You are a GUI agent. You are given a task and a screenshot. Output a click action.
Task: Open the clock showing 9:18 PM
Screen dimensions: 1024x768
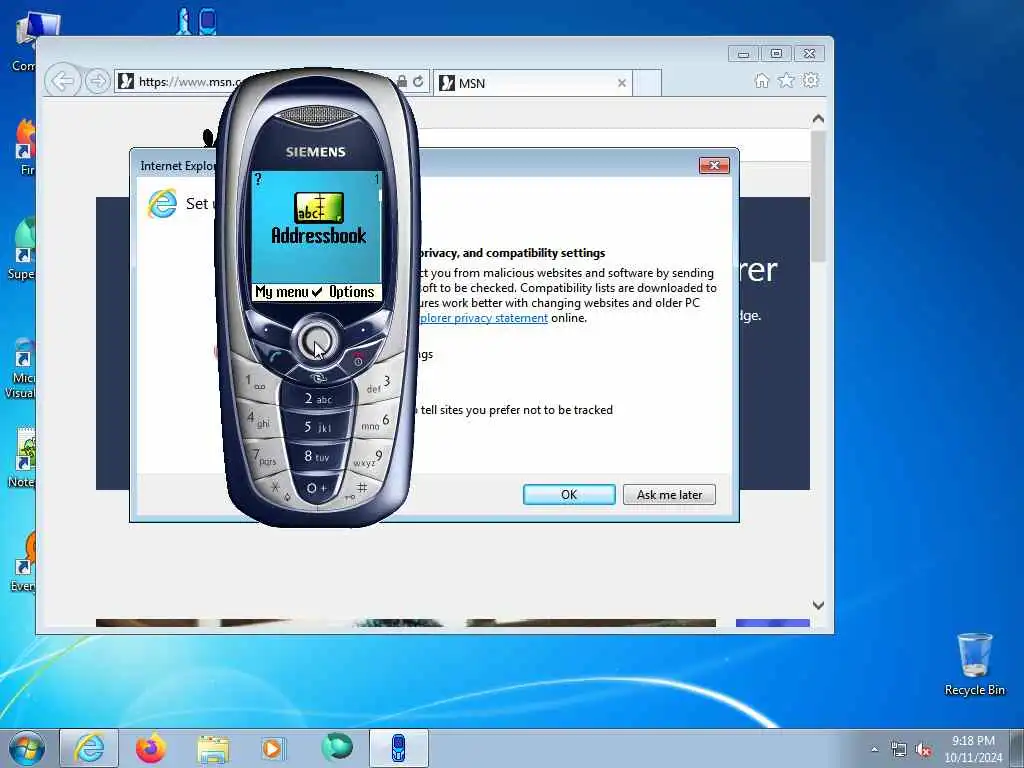pos(973,749)
